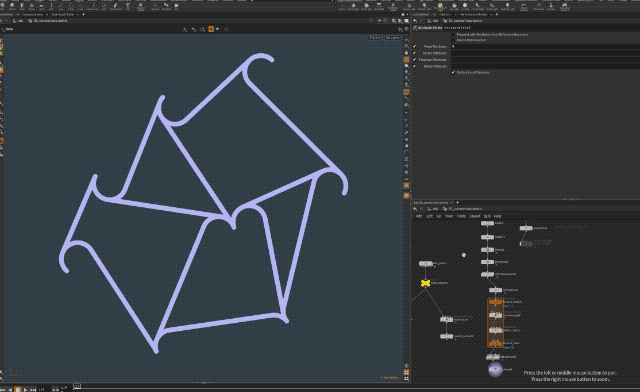
Task: Open the Tools menu in network editor
Action: 461,216
